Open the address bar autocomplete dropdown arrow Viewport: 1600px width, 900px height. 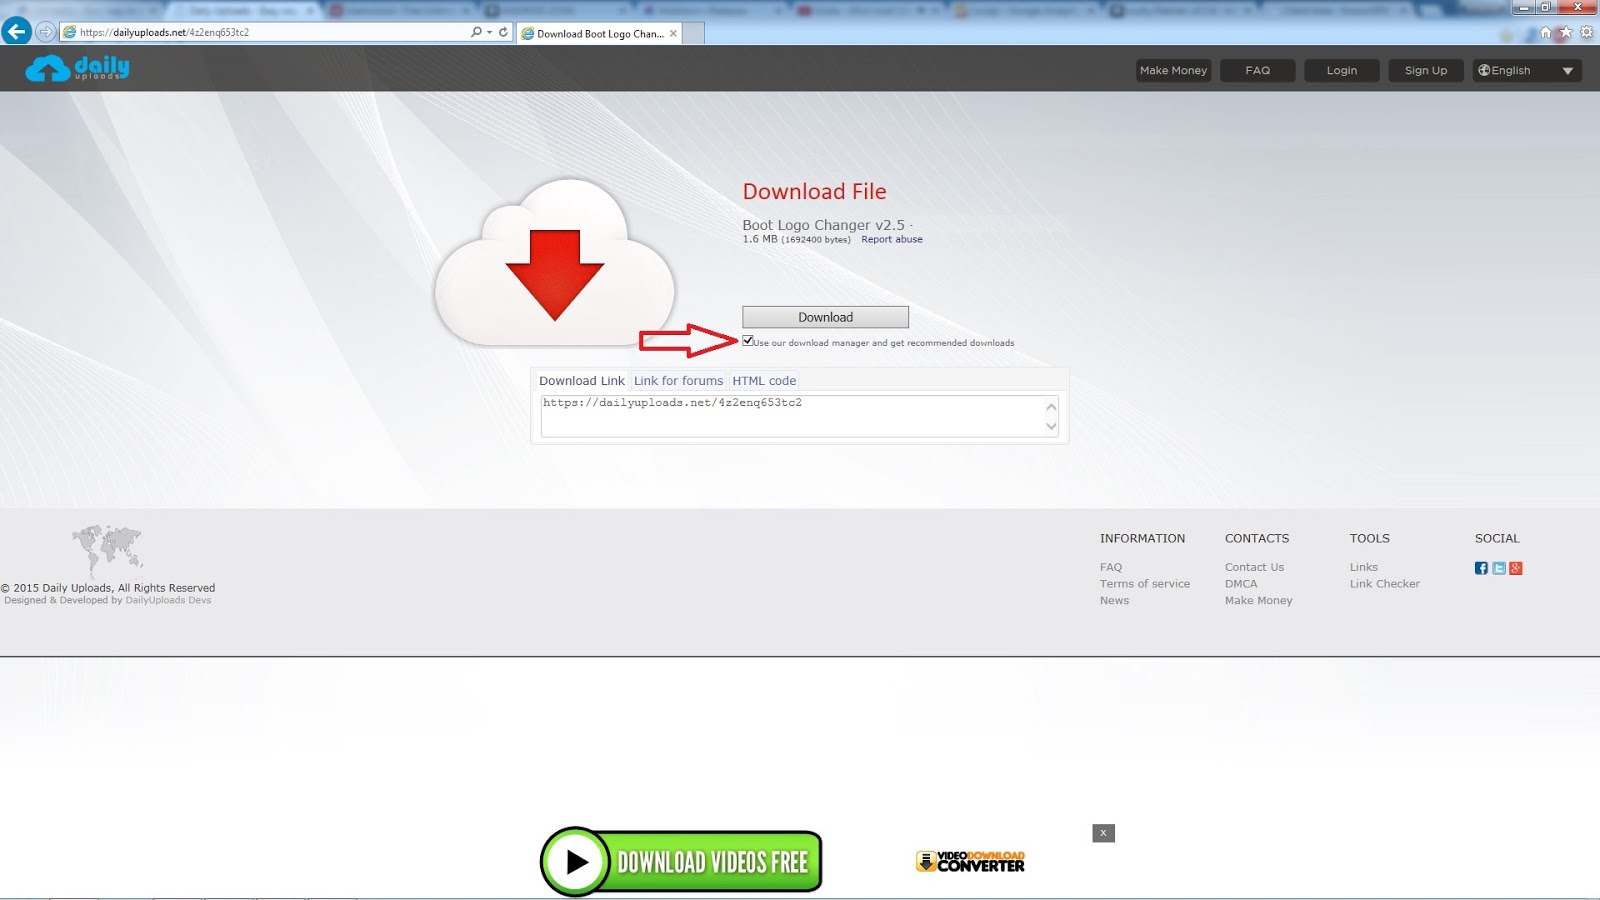point(489,32)
